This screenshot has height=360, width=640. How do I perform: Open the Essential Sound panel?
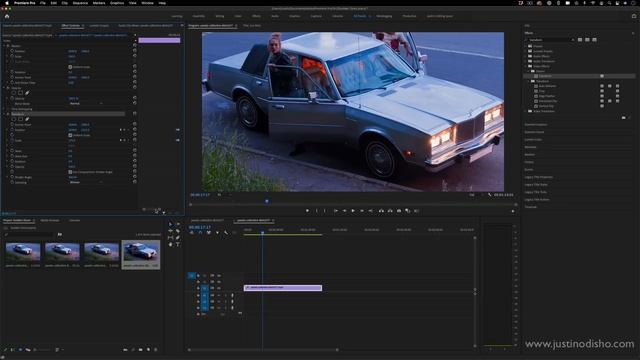(x=534, y=132)
